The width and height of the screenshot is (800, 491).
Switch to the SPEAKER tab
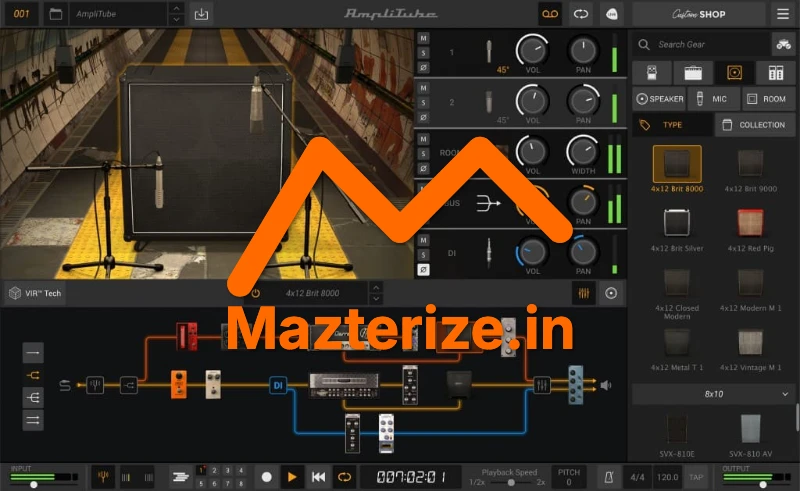pos(659,99)
